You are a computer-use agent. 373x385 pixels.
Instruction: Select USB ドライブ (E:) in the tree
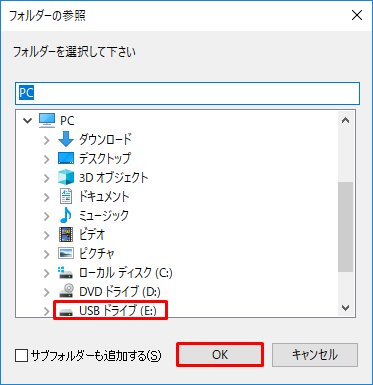tap(118, 311)
